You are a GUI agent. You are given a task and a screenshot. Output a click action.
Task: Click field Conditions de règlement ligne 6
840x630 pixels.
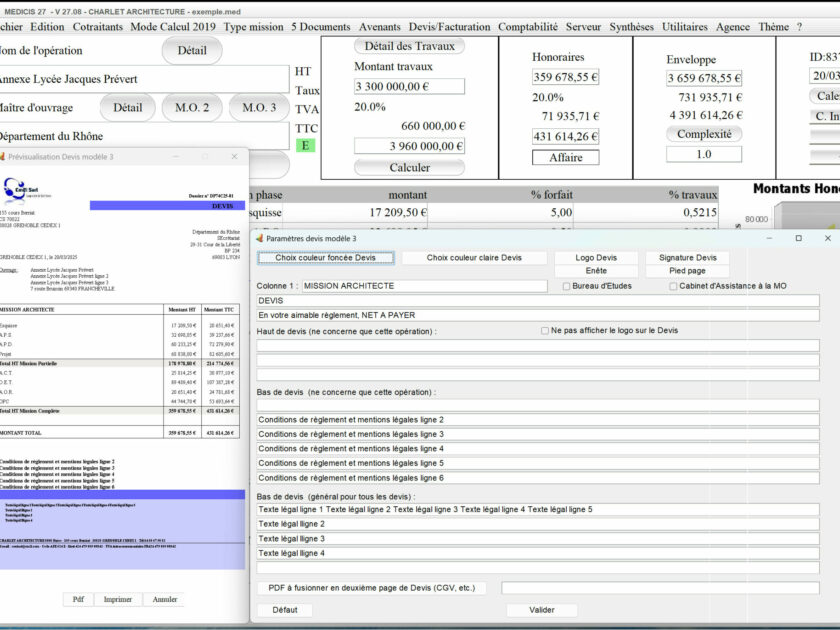[538, 478]
